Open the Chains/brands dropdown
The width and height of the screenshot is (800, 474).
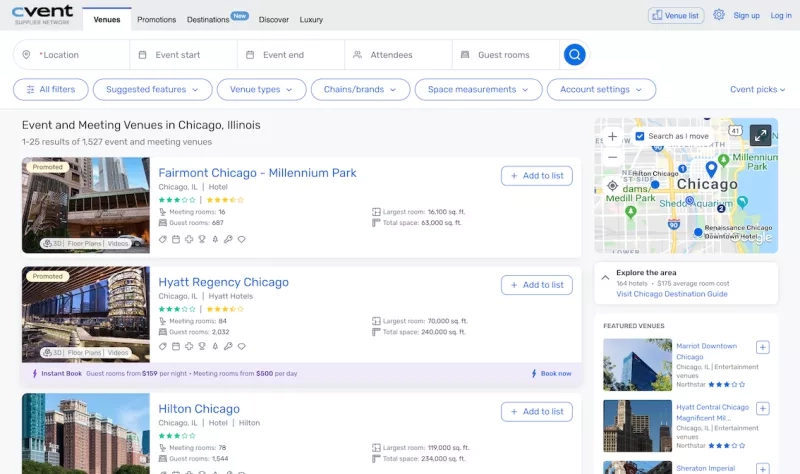(x=360, y=89)
